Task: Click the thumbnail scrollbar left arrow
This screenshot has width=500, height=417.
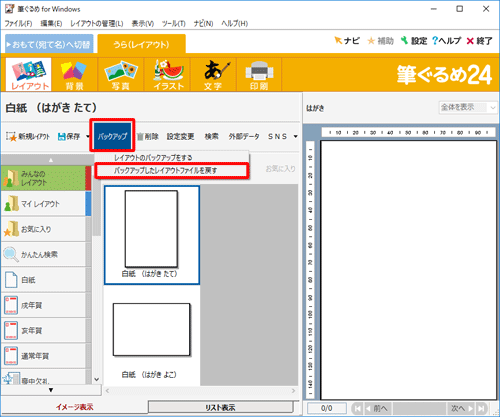Action: [x=107, y=390]
